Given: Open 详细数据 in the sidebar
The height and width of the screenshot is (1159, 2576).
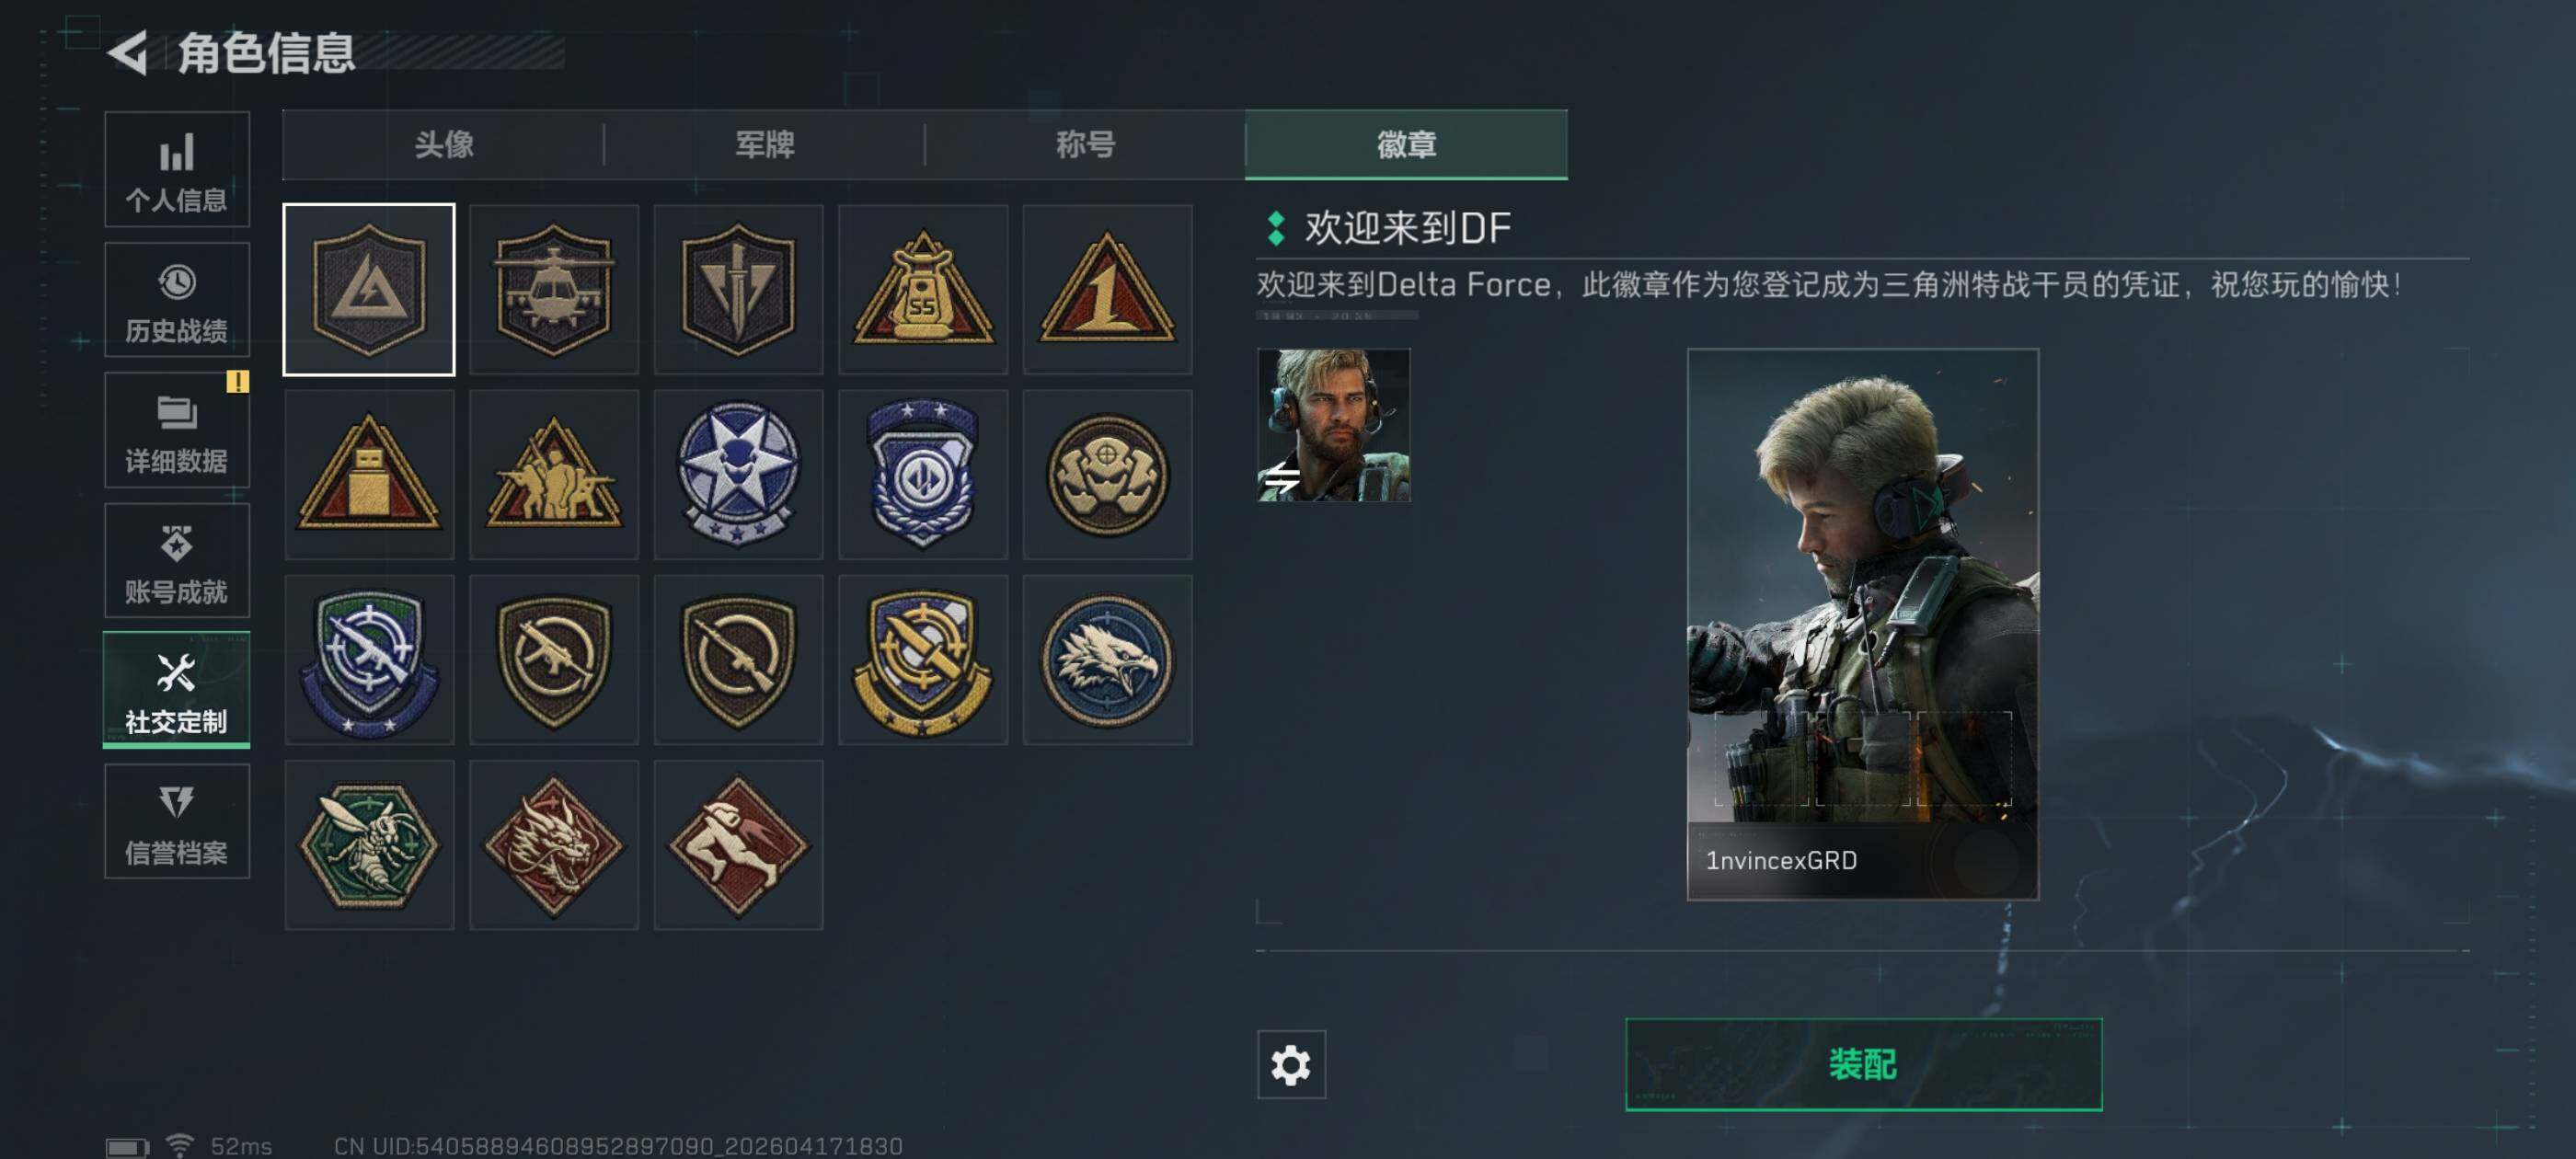Looking at the screenshot, I should pos(177,430).
